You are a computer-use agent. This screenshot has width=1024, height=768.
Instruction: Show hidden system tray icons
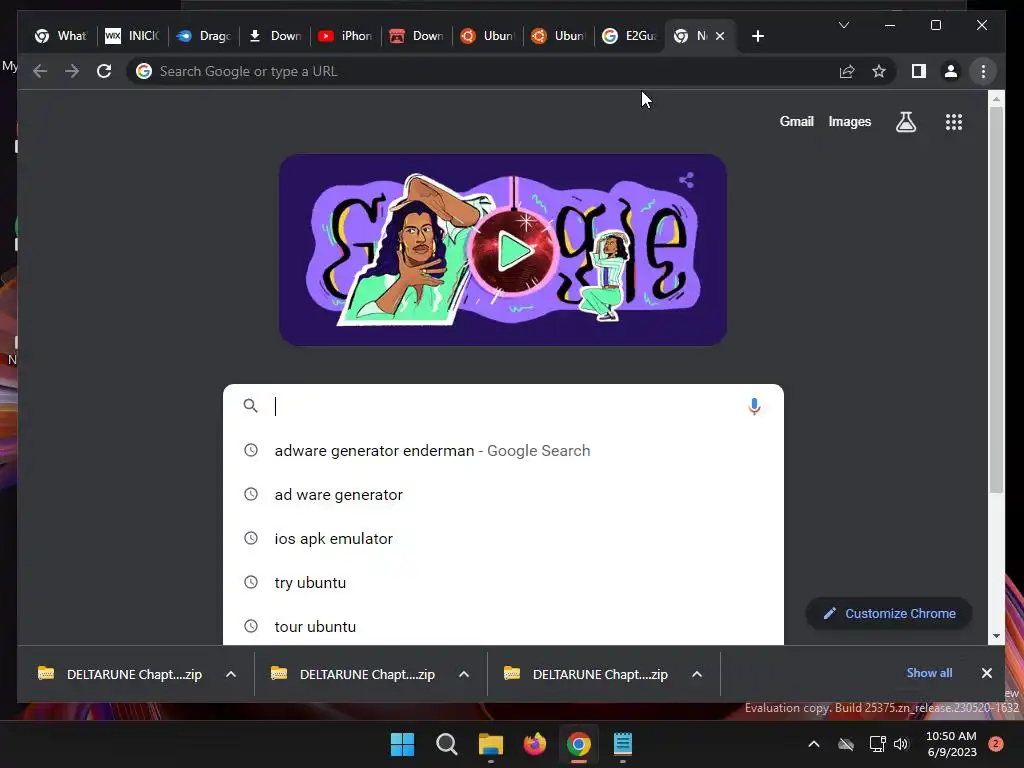(x=814, y=744)
